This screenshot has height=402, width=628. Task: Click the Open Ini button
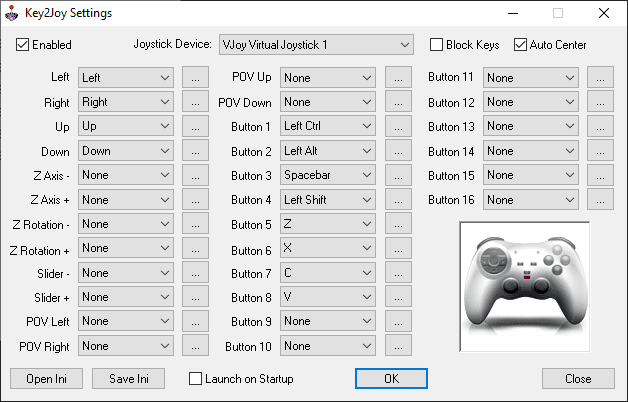pyautogui.click(x=46, y=379)
